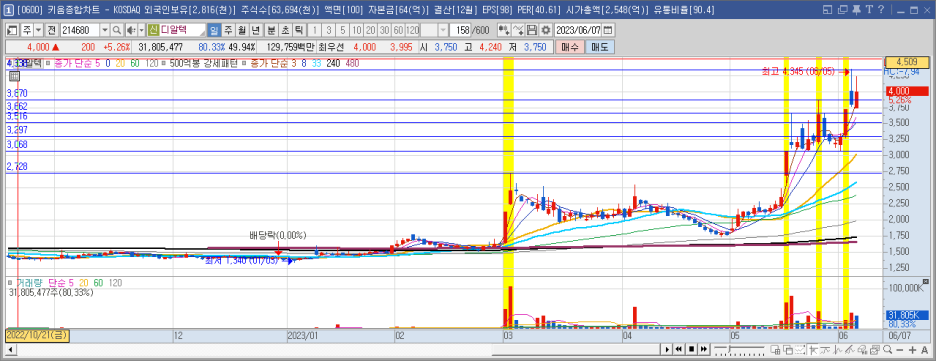This screenshot has height=361, width=936.
Task: Zoom in chart with the plus icon
Action: [913, 350]
